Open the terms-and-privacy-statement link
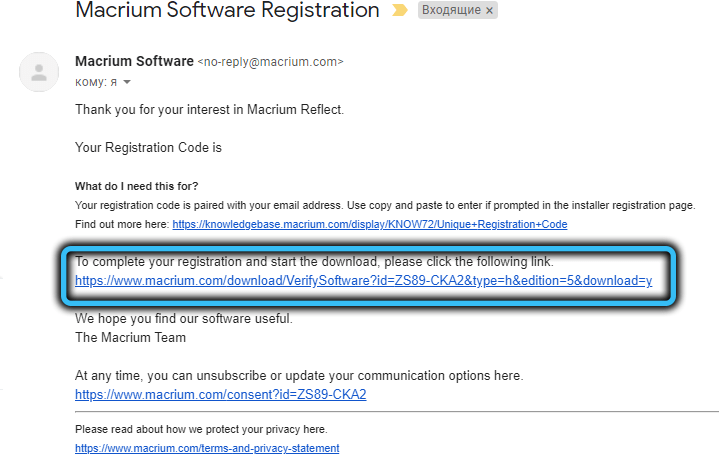This screenshot has height=458, width=719. pos(207,448)
